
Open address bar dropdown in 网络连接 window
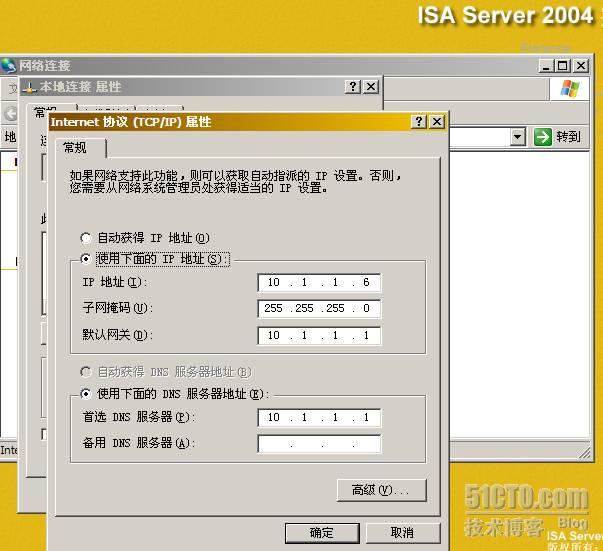pyautogui.click(x=518, y=137)
